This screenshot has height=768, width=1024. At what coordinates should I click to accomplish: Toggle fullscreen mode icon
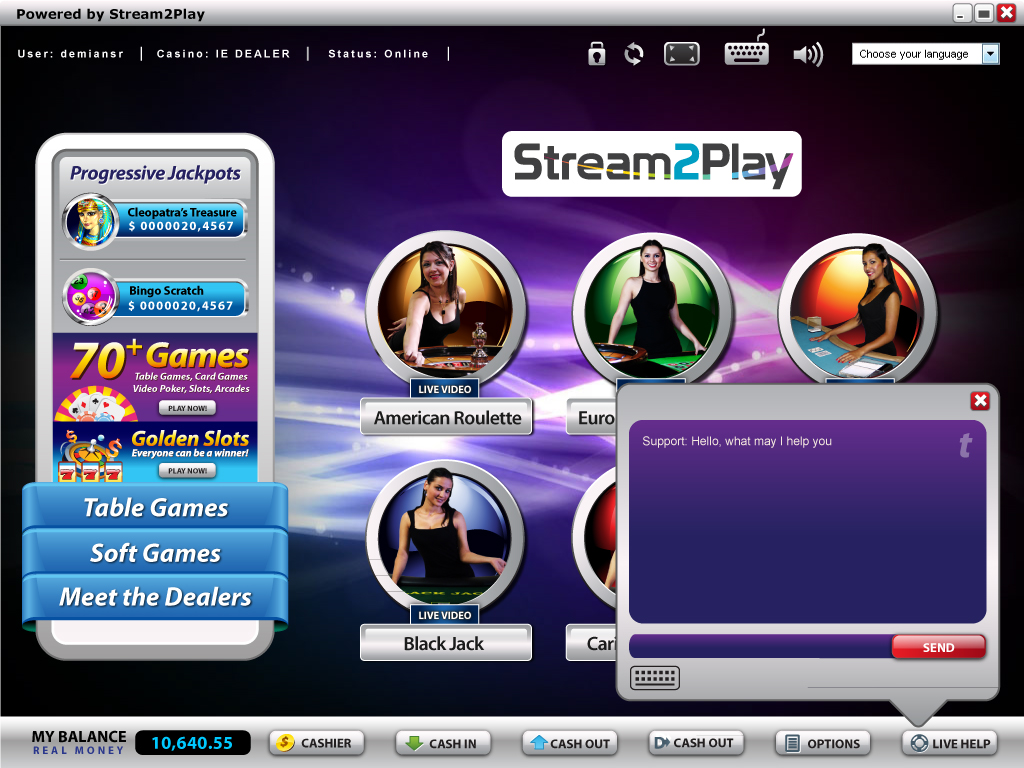point(681,54)
